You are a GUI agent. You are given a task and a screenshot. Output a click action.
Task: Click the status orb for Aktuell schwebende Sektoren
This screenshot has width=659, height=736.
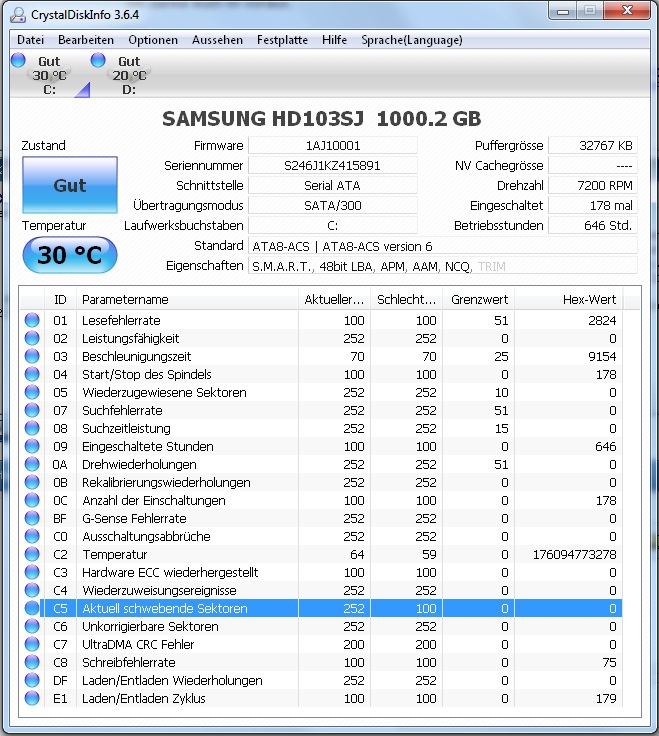click(x=32, y=608)
